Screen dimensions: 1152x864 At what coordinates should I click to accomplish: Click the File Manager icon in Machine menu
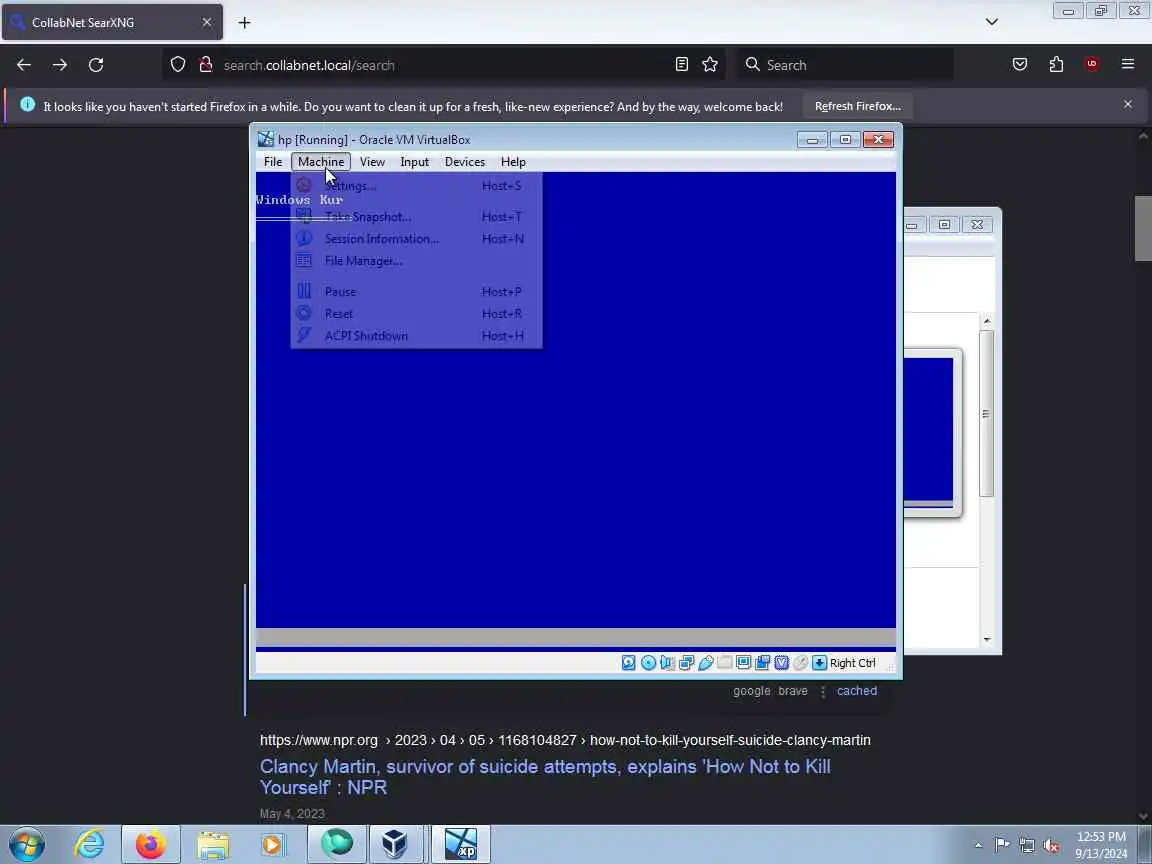click(303, 261)
